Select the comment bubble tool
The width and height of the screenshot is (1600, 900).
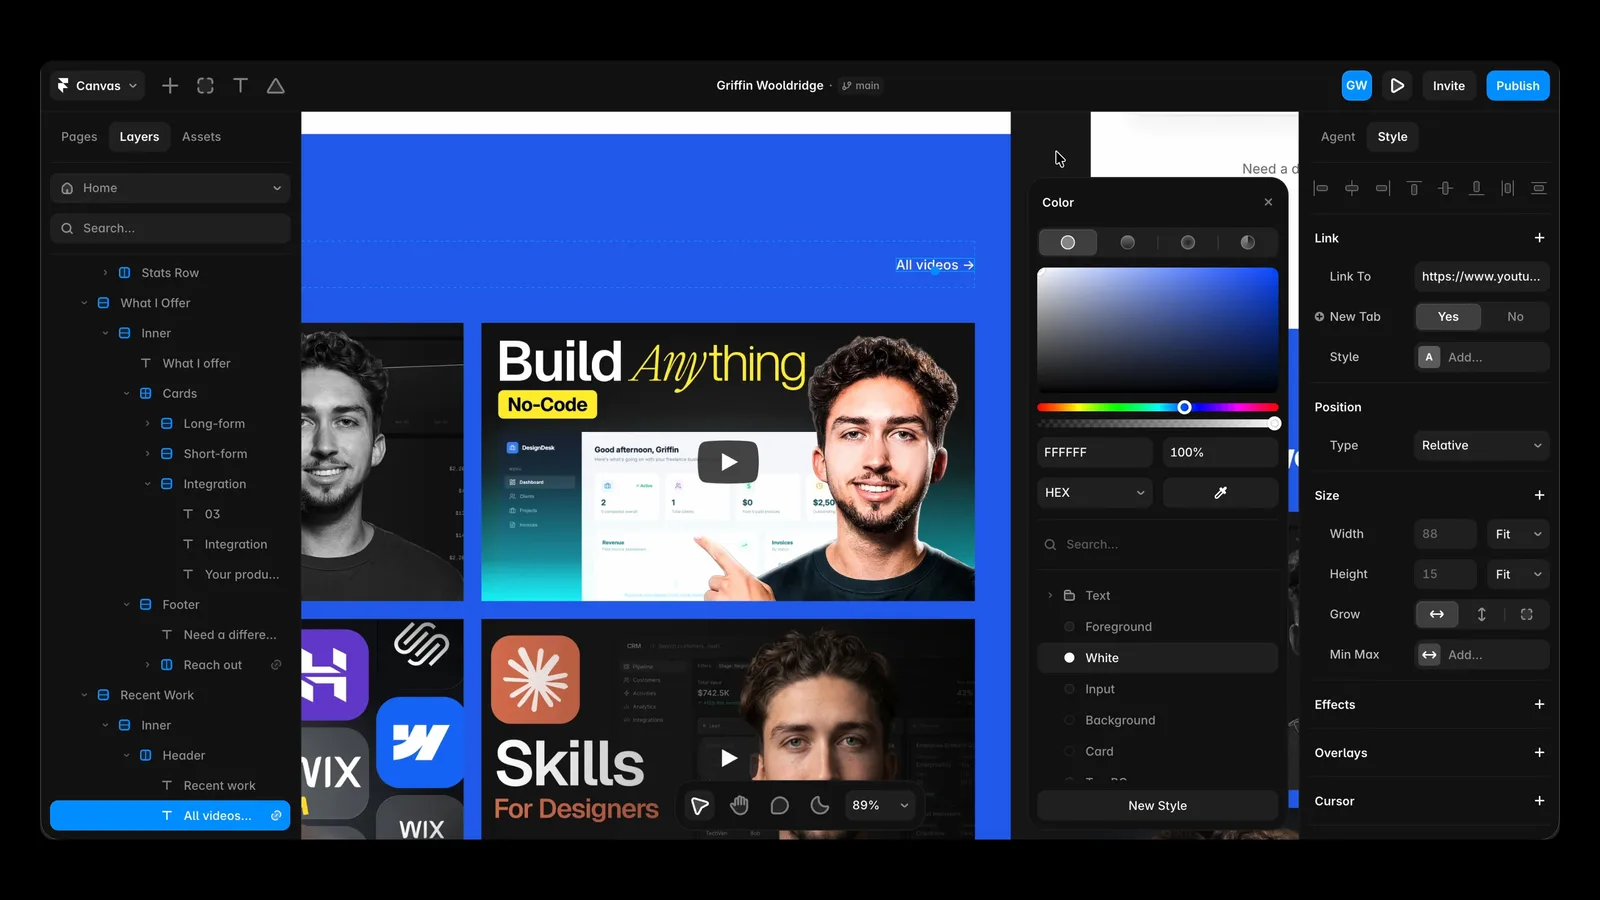pyautogui.click(x=780, y=806)
